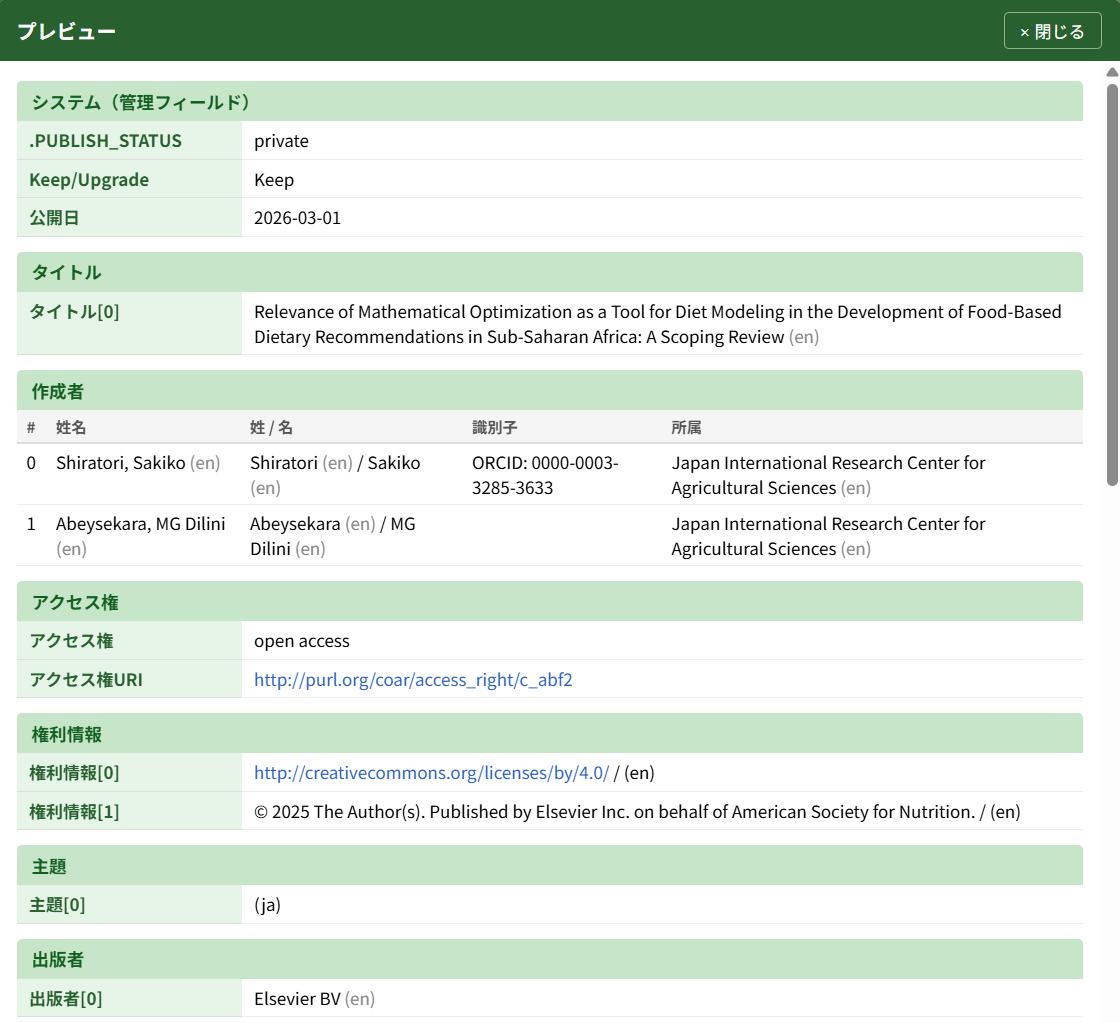Click the 'アクセス権' section header

550,602
